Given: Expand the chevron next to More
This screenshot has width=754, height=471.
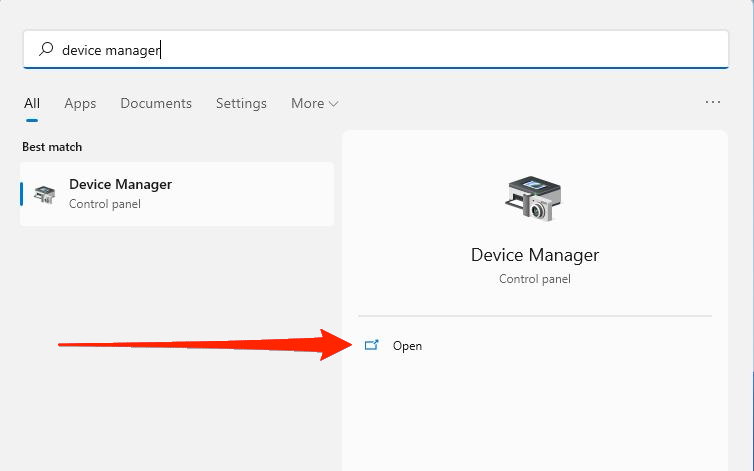Looking at the screenshot, I should click(x=333, y=104).
